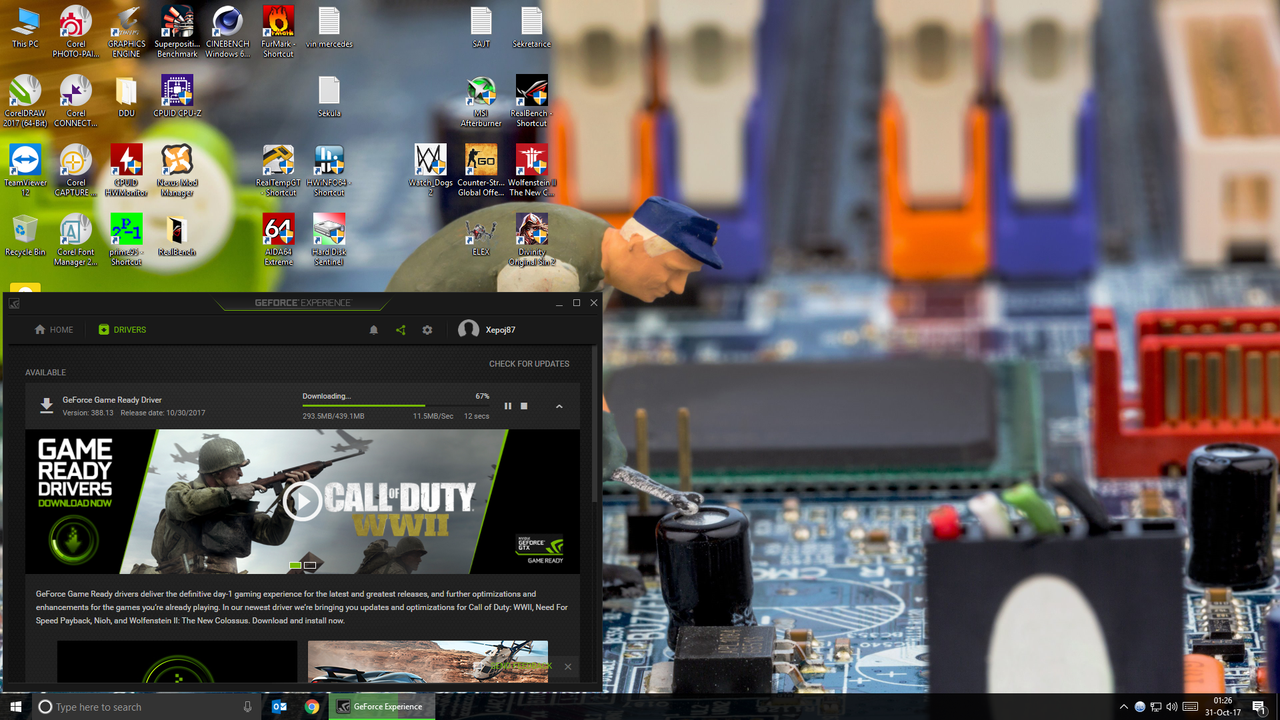
Task: Select Corel CONNECT desktop icon
Action: tap(76, 101)
